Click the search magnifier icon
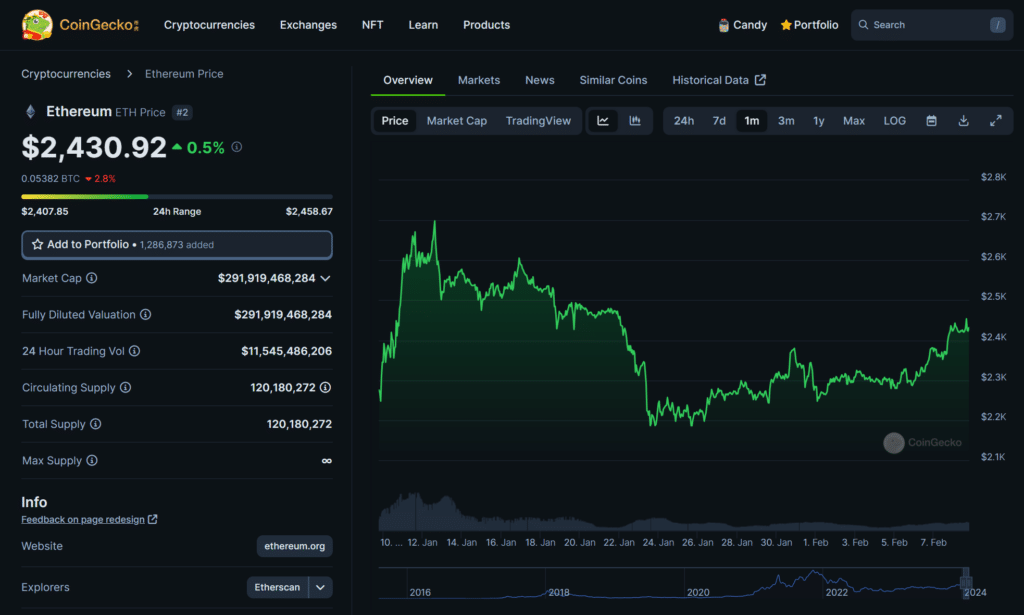 pos(863,25)
